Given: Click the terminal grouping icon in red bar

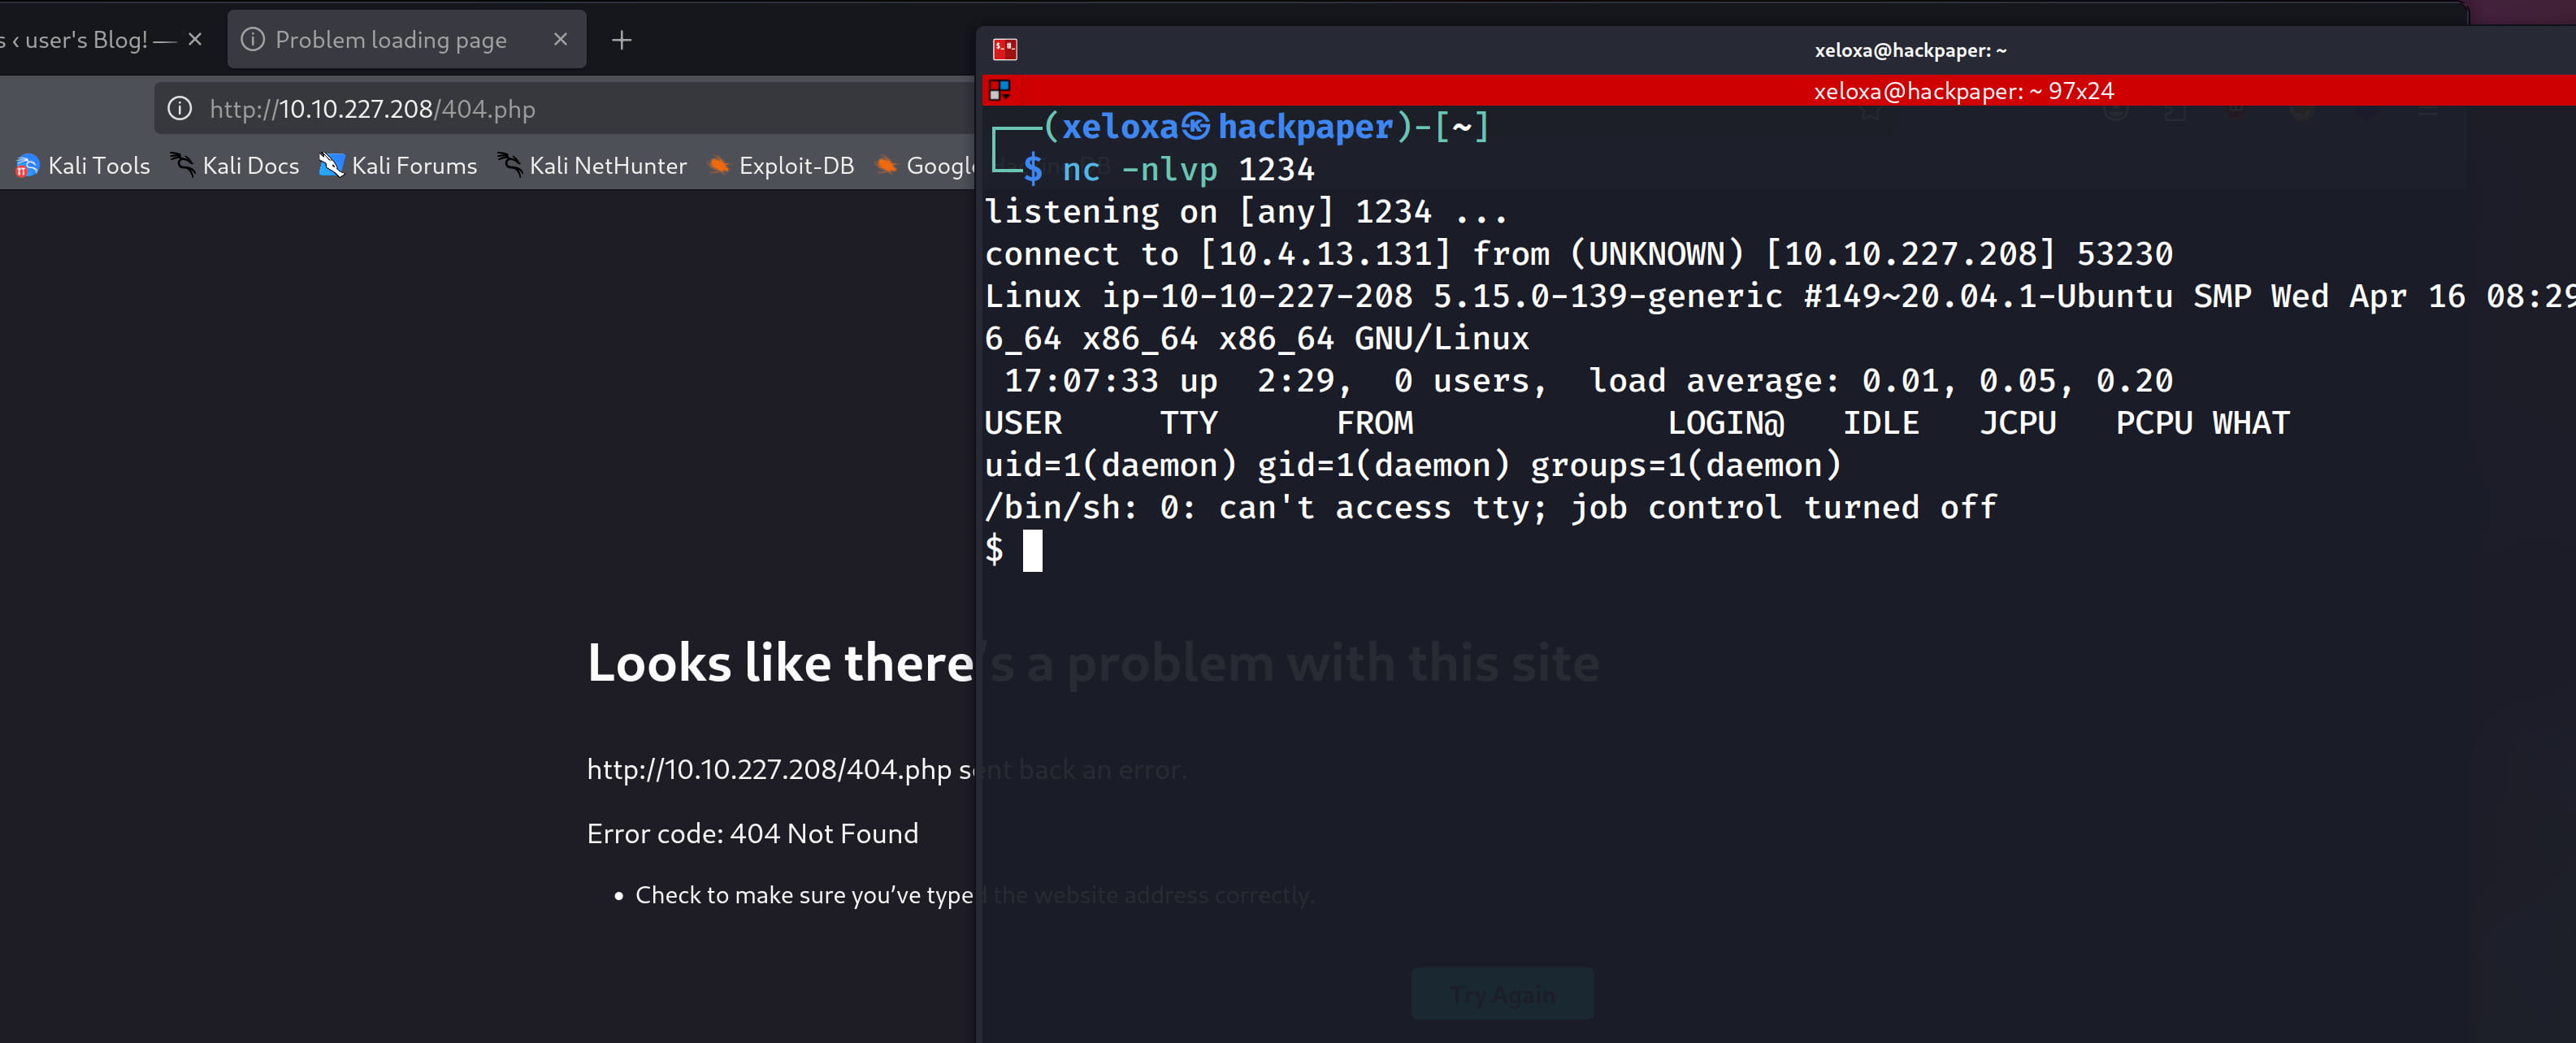Looking at the screenshot, I should pyautogui.click(x=999, y=91).
